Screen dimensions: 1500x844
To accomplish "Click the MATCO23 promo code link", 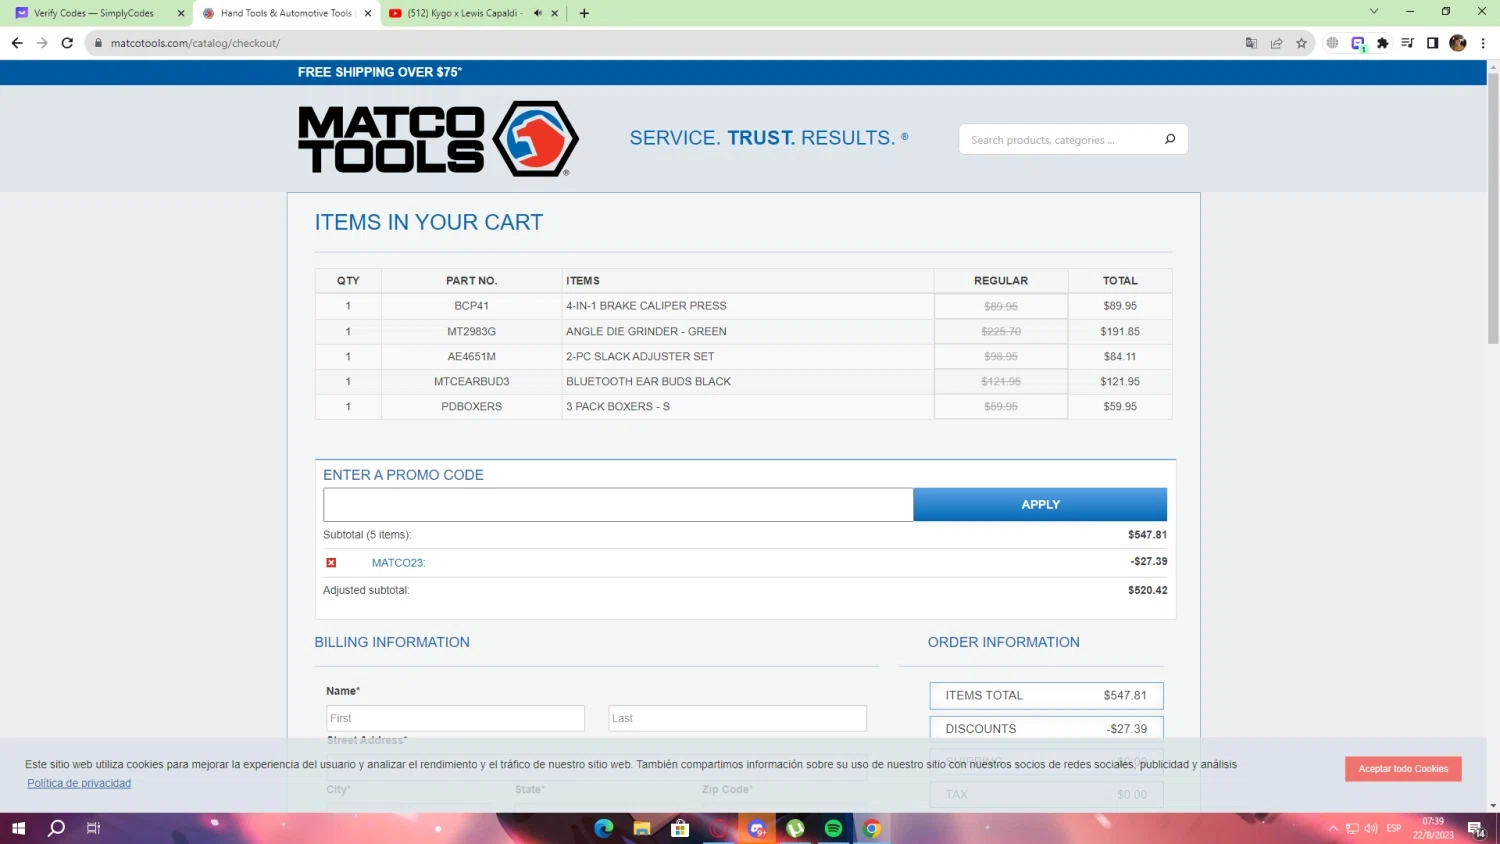I will click(x=398, y=563).
